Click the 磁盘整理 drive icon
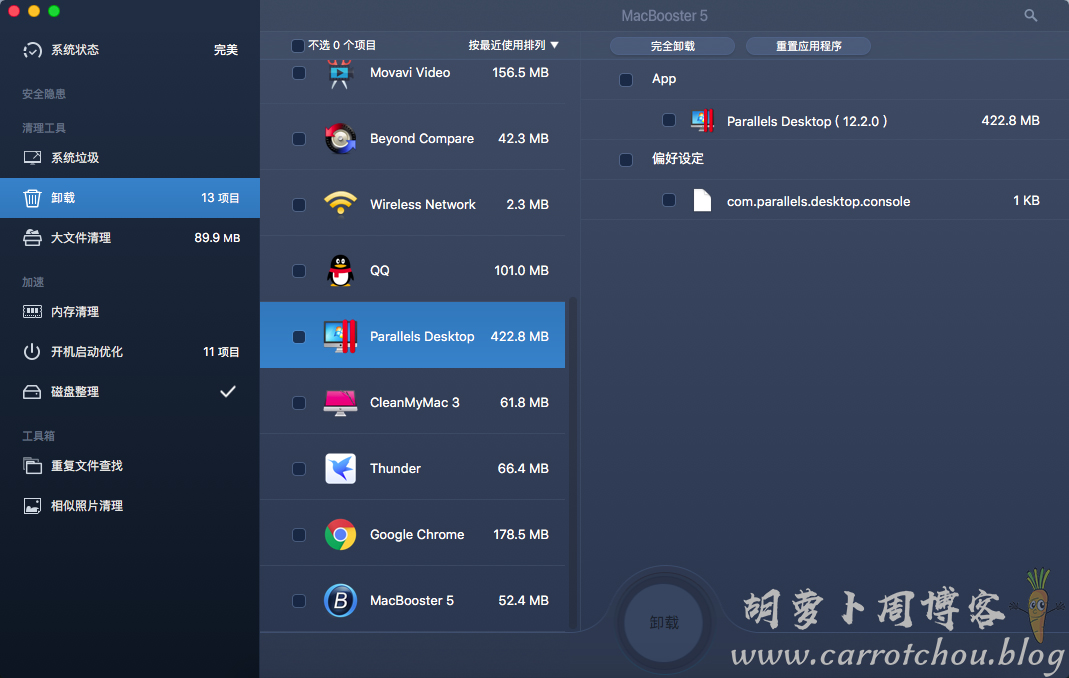The height and width of the screenshot is (678, 1069). click(x=32, y=392)
